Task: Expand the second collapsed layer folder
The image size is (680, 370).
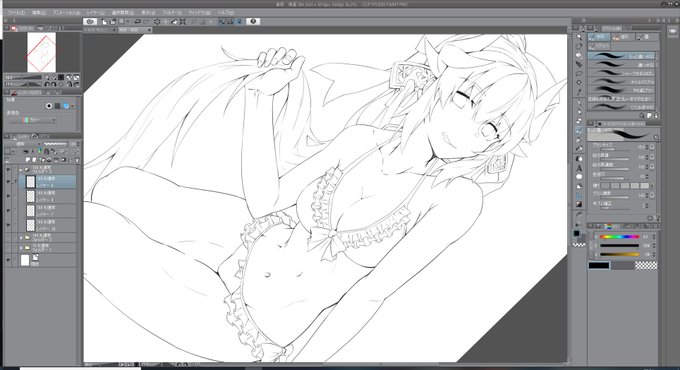Action: click(21, 237)
